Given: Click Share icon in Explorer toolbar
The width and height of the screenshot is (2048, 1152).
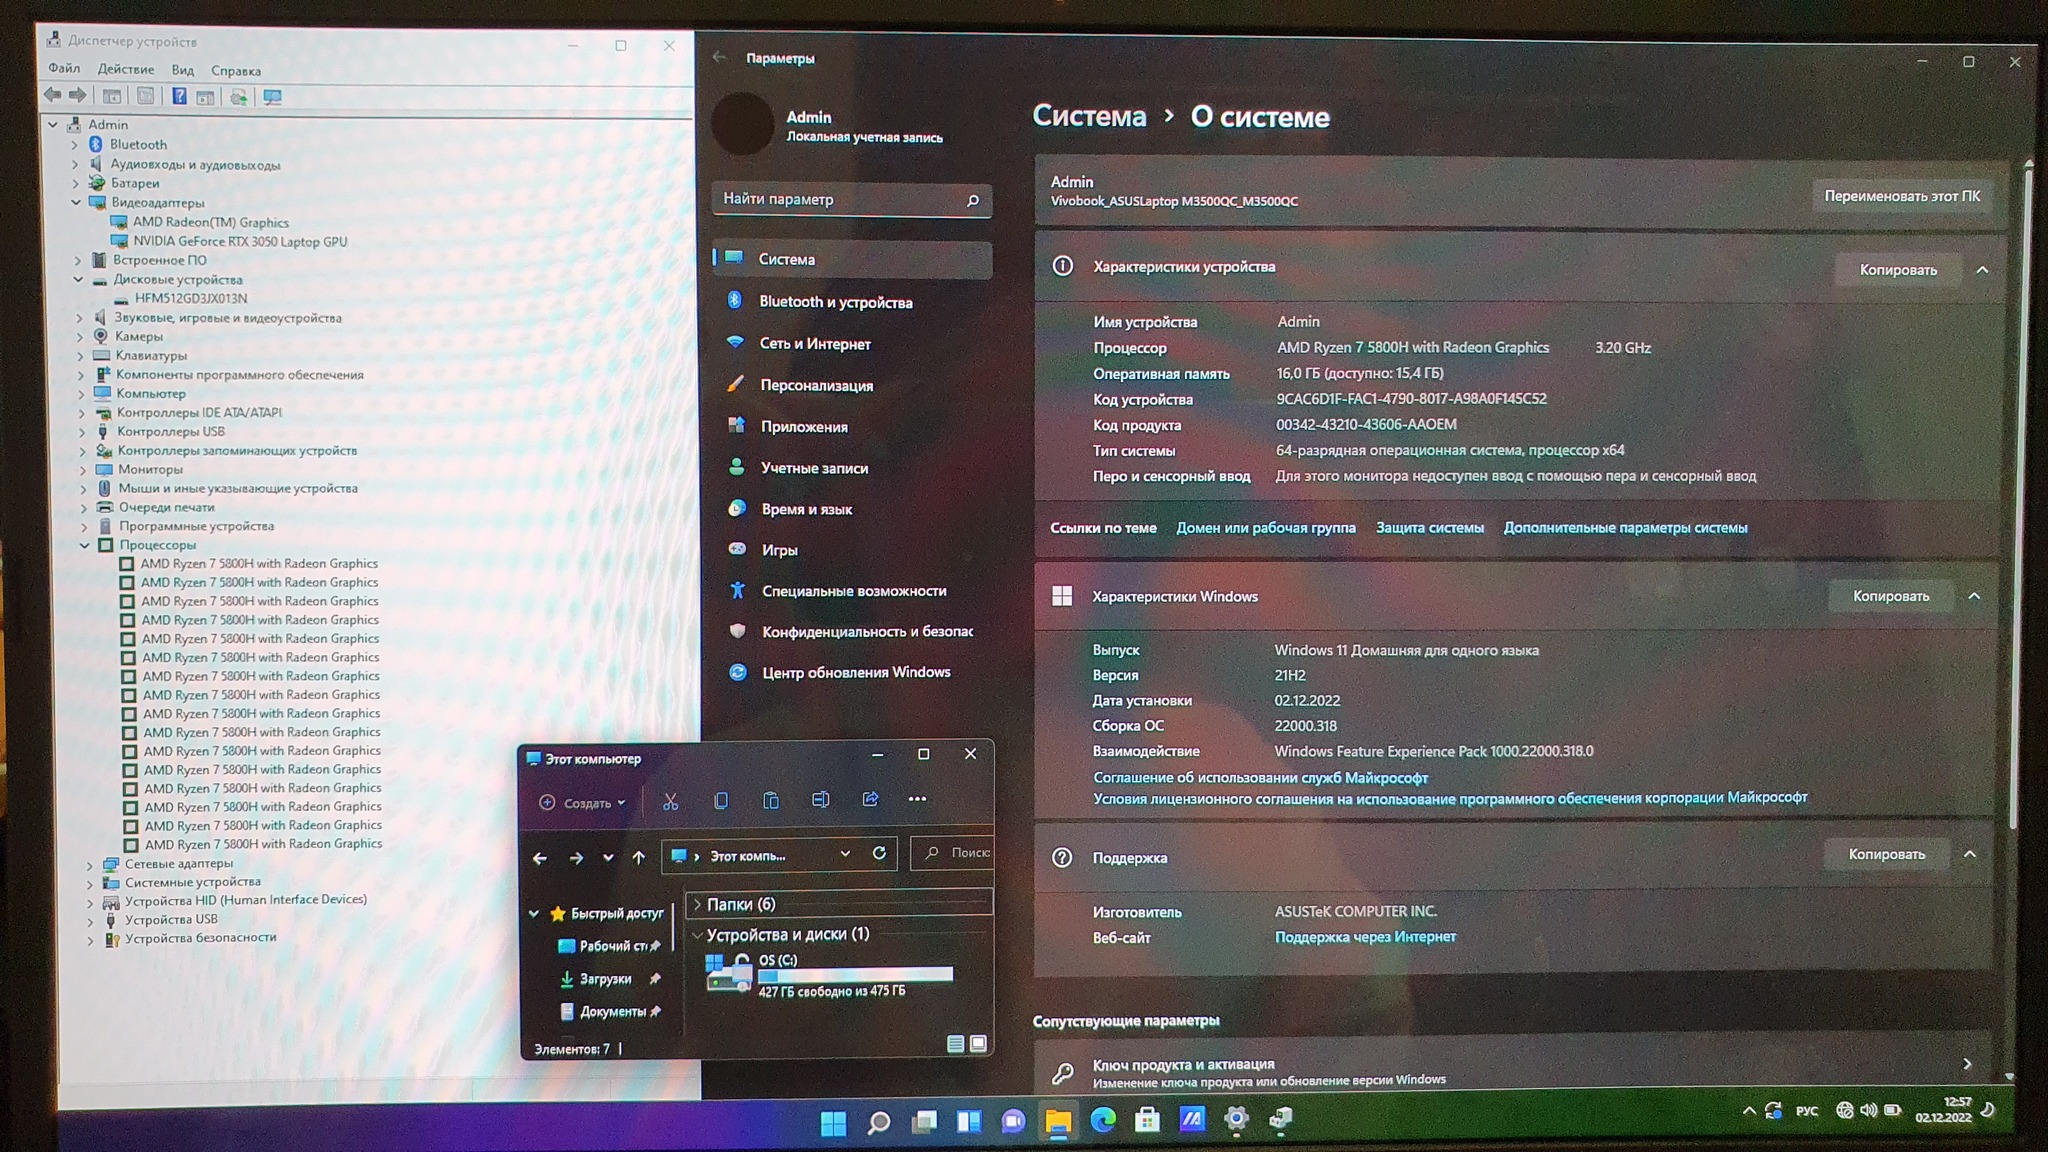Looking at the screenshot, I should pos(870,799).
